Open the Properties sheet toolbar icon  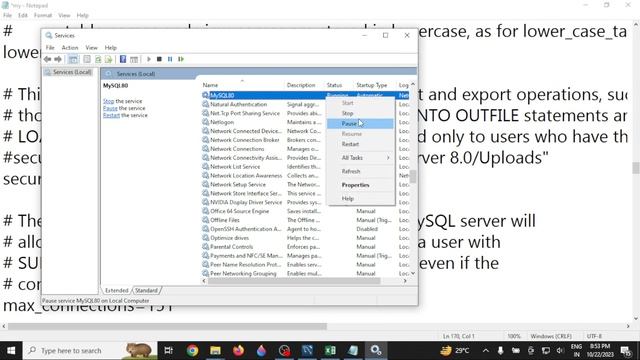87,59
